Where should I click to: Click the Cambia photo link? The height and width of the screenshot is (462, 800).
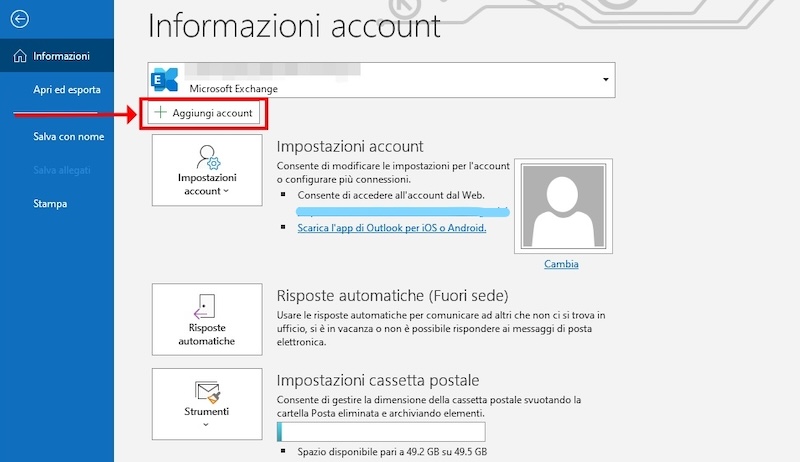coord(561,264)
